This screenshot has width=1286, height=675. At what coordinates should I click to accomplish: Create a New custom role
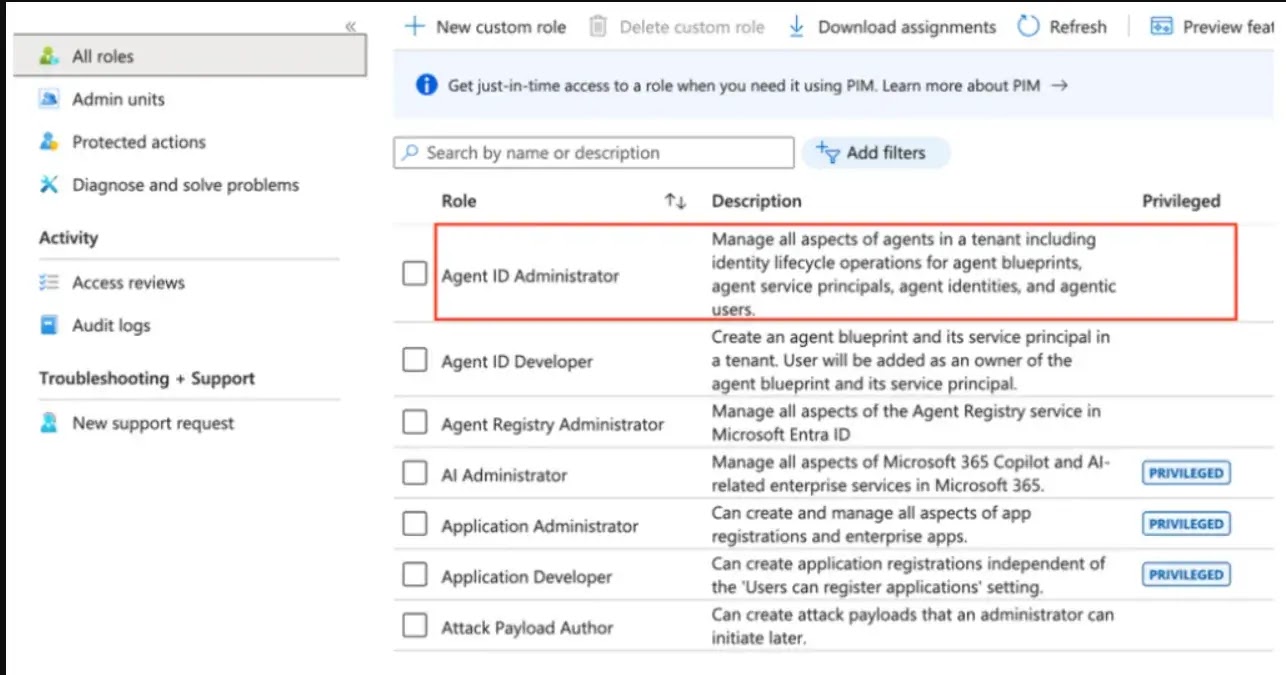click(x=485, y=26)
